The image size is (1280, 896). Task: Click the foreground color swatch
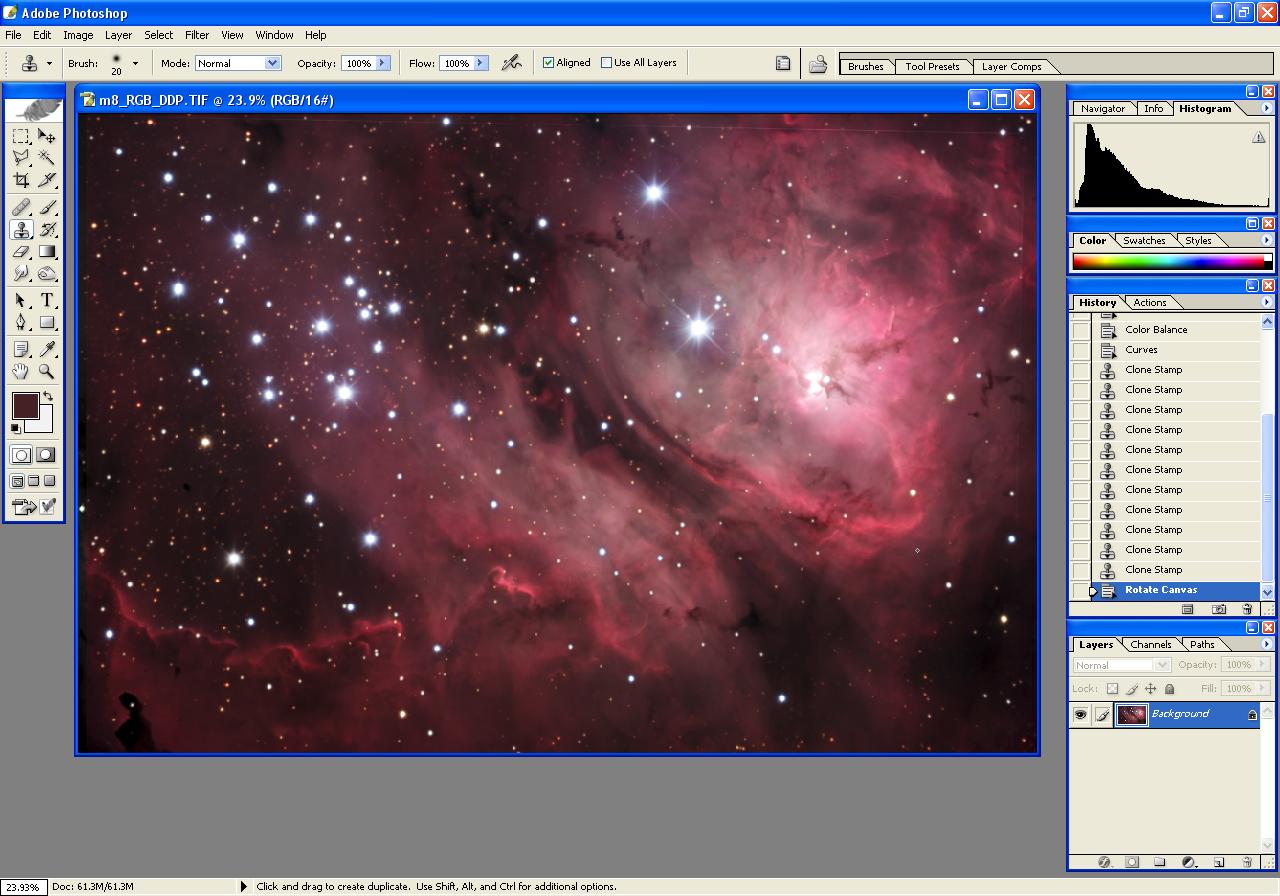point(24,405)
